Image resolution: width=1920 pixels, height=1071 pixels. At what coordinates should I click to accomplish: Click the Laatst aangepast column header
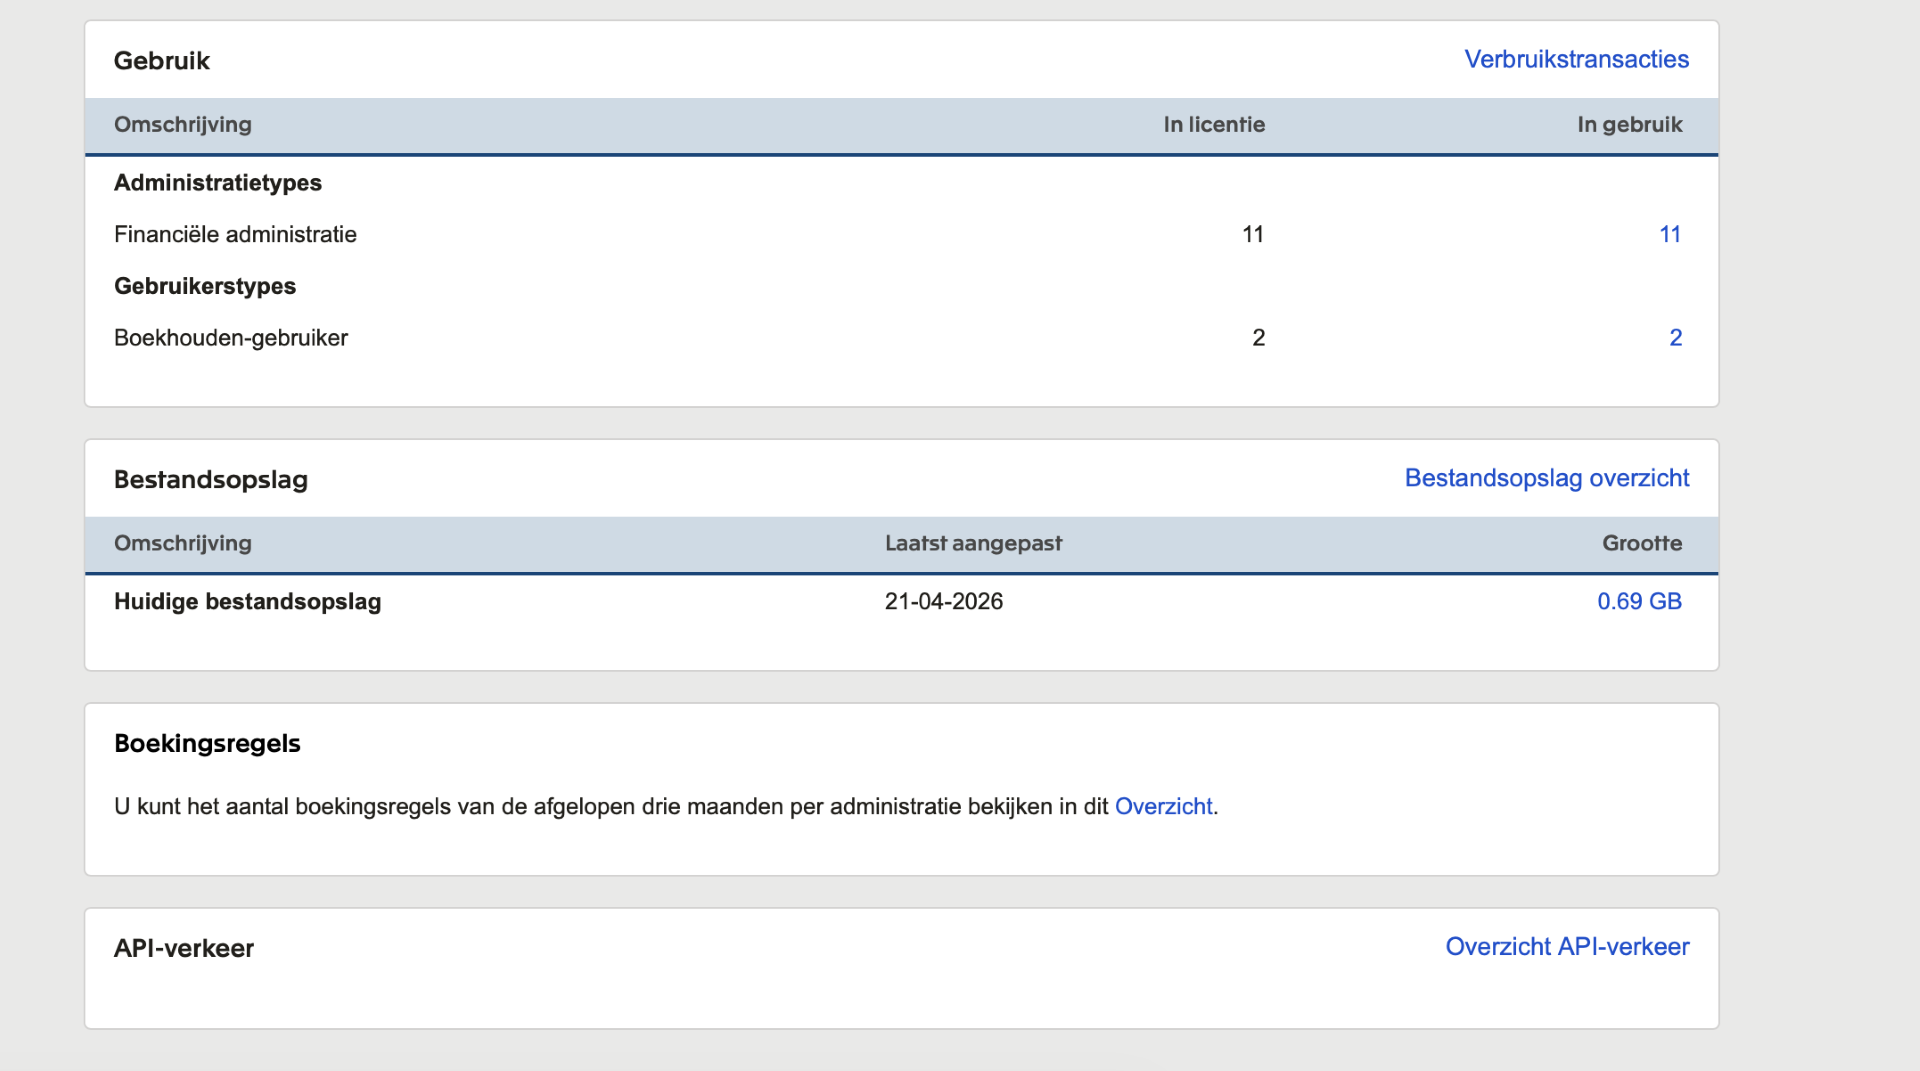[x=972, y=544]
